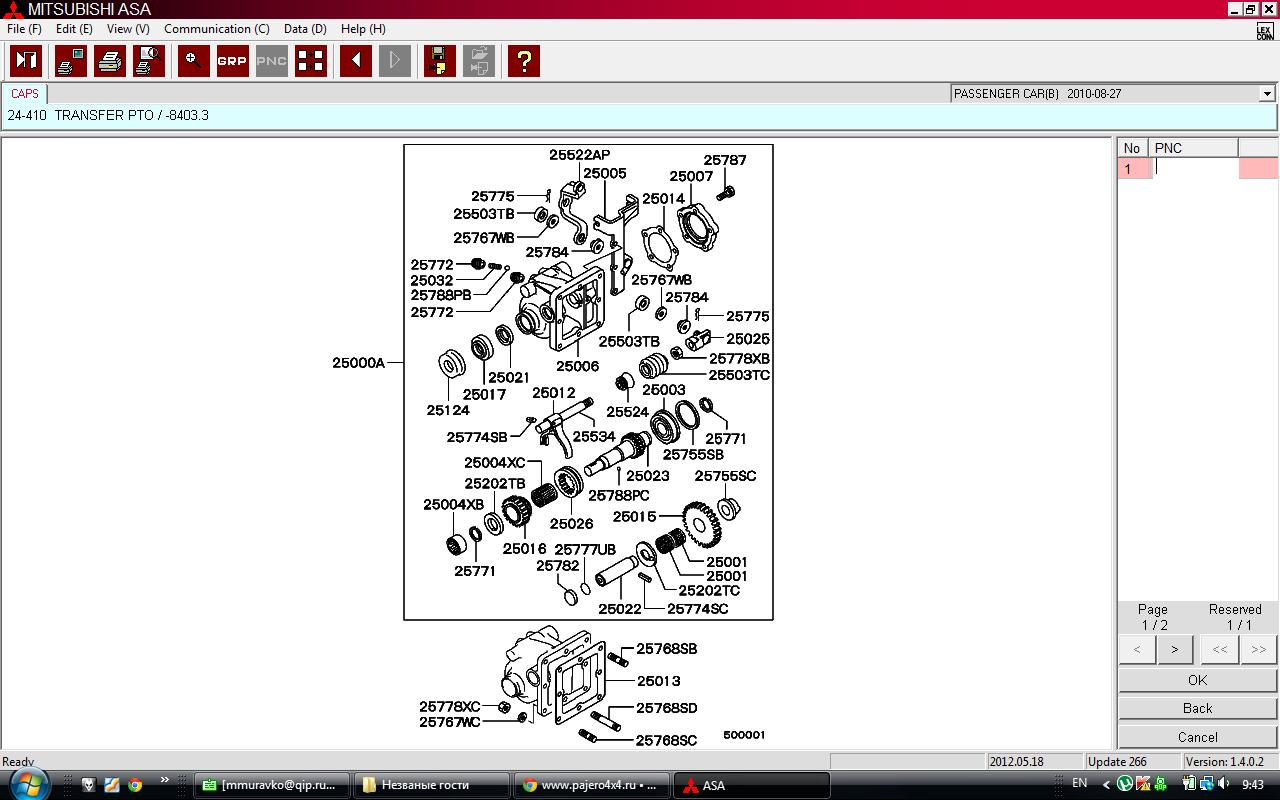Open the File (F) menu
The width and height of the screenshot is (1280, 800).
[x=24, y=29]
